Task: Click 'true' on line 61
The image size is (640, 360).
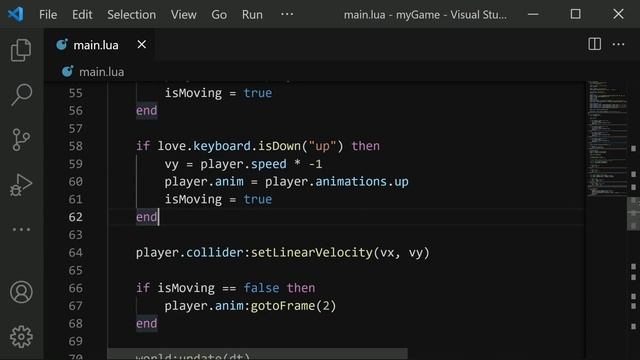Action: [x=258, y=200]
